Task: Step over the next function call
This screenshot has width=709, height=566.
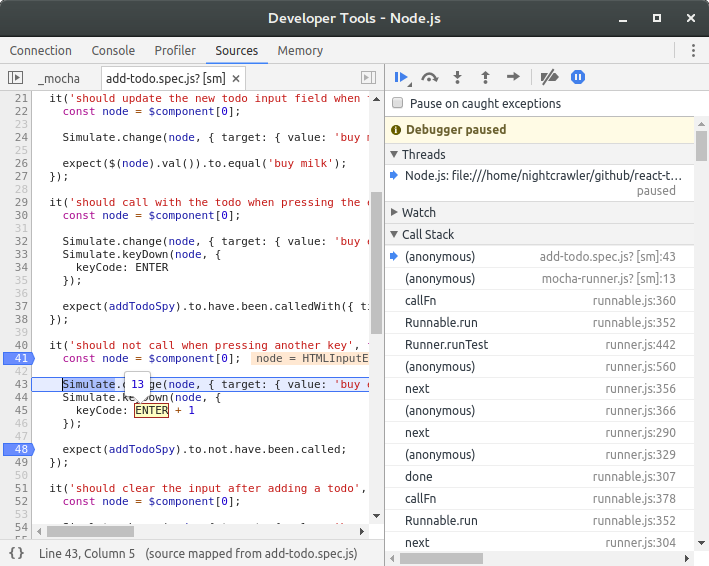Action: click(x=430, y=78)
